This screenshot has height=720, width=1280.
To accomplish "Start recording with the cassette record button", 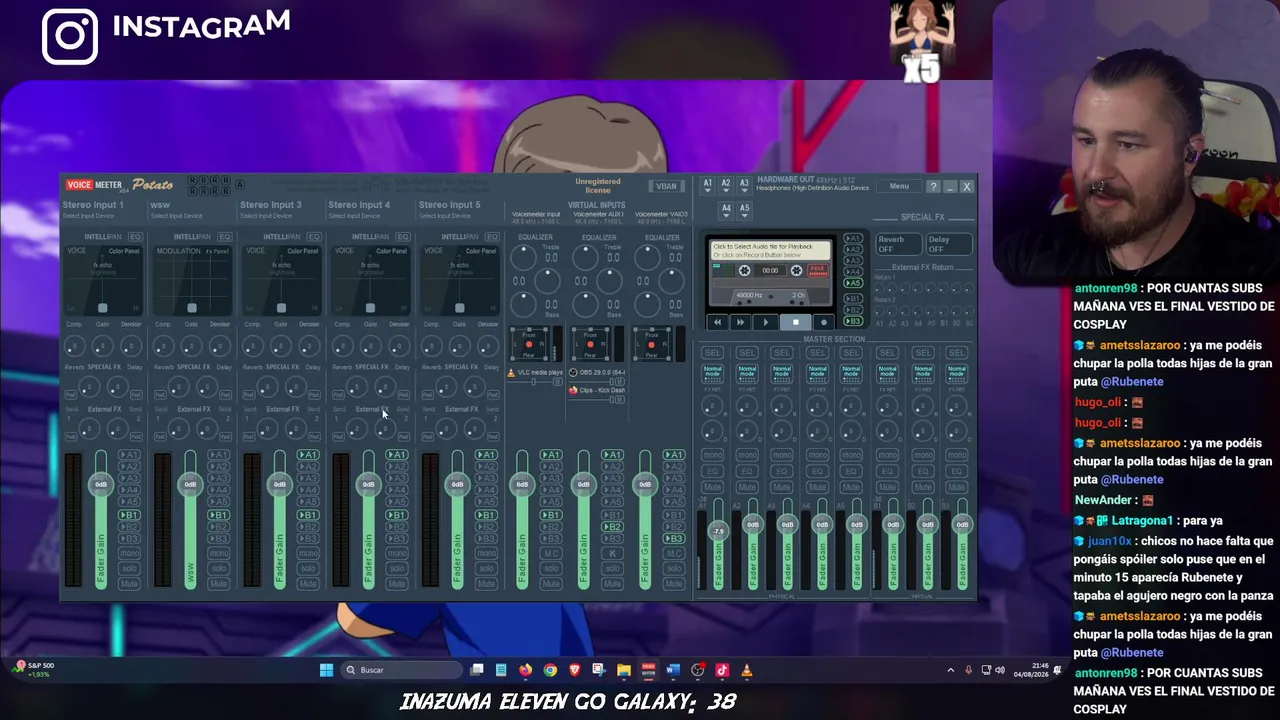I will coord(823,322).
